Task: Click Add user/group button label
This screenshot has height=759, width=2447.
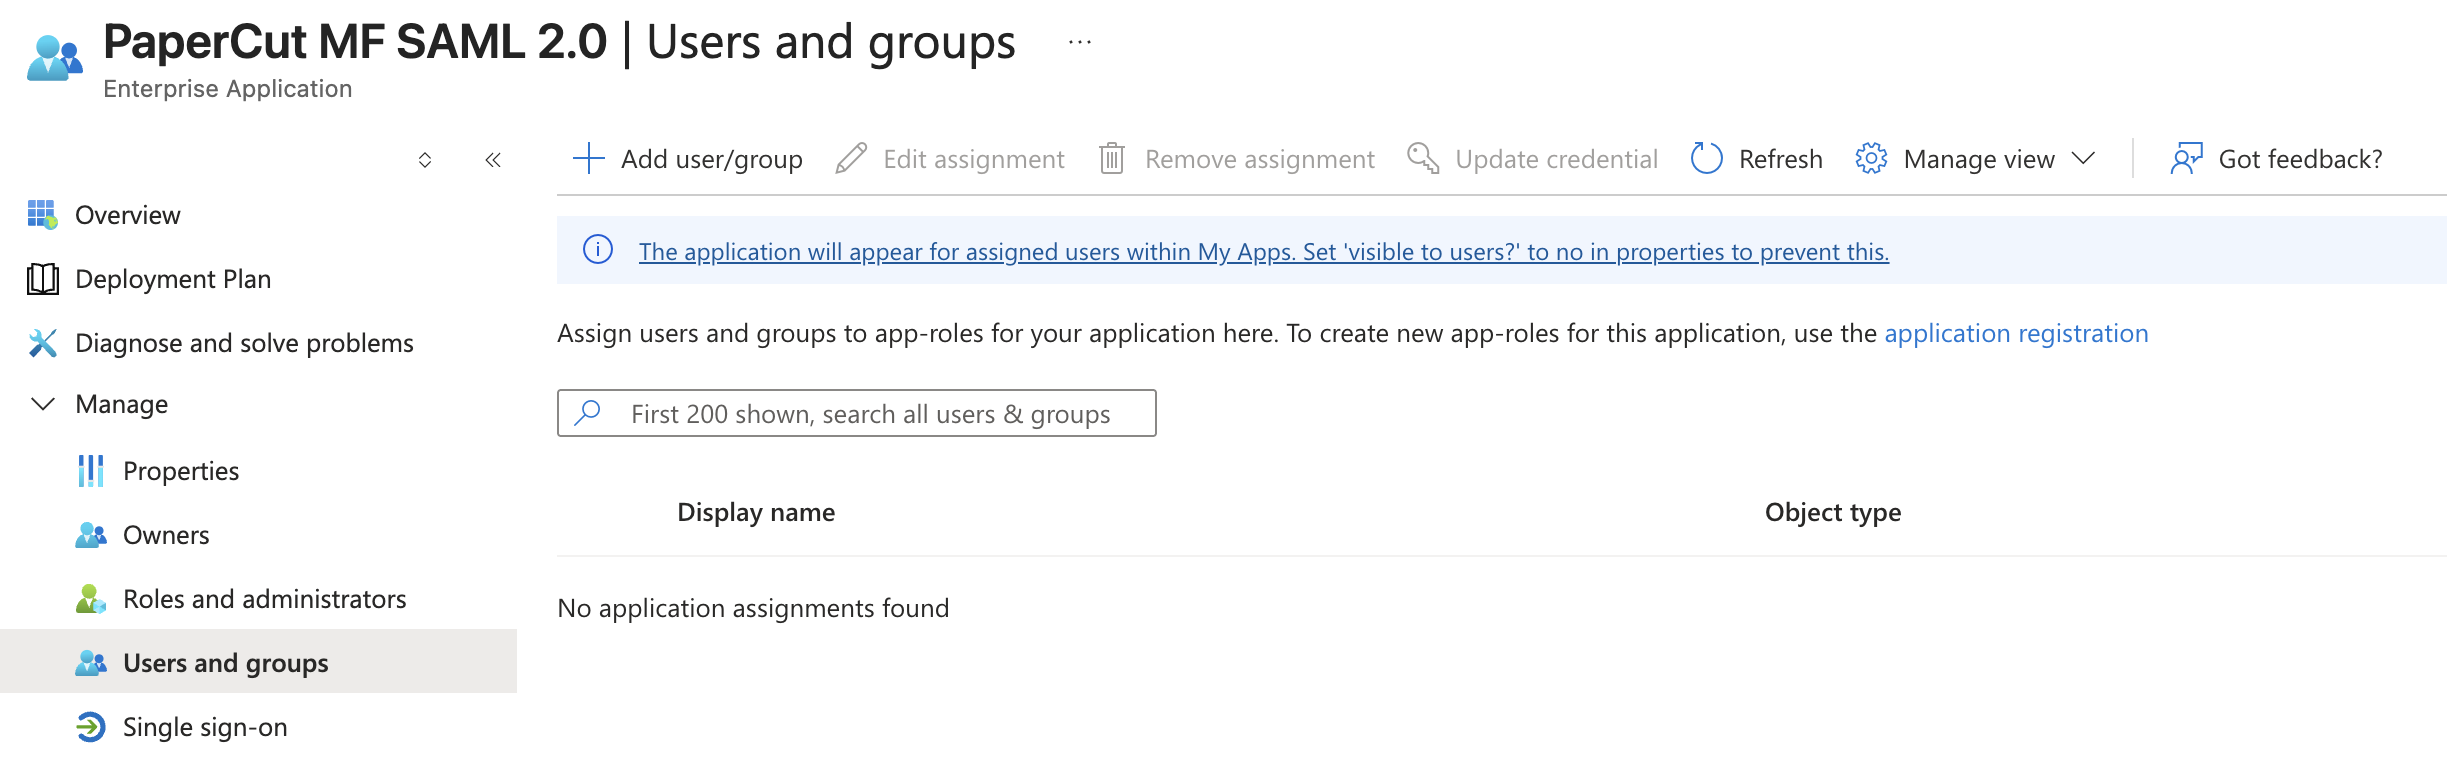Action: 711,159
